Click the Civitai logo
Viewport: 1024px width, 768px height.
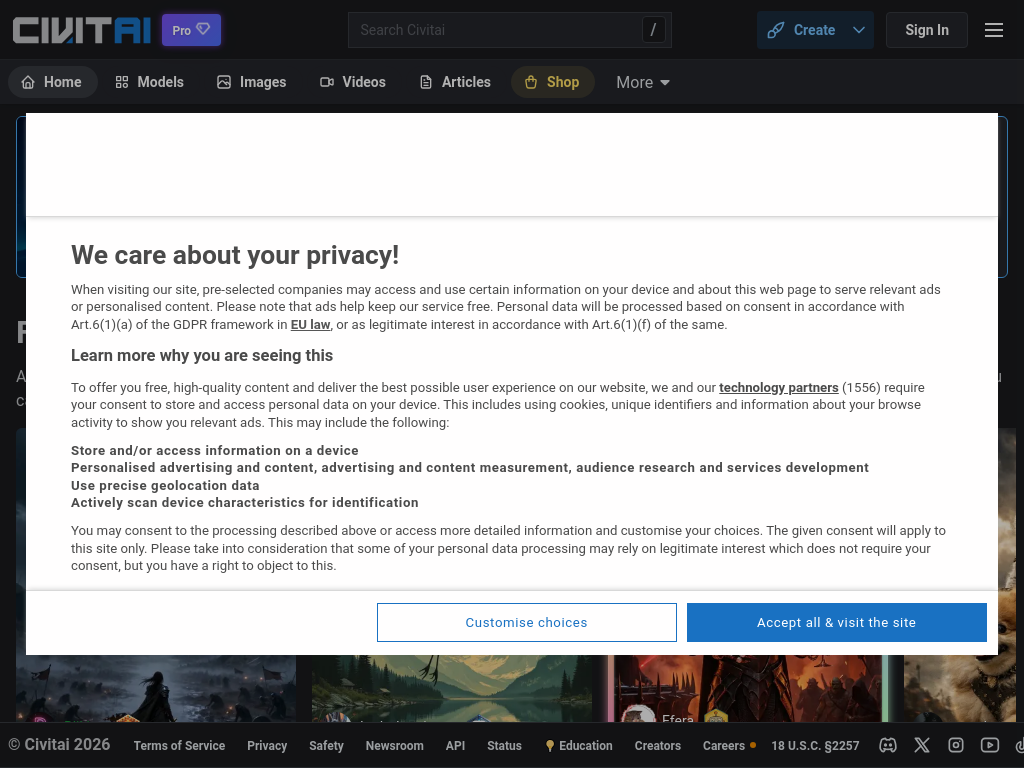pos(82,30)
